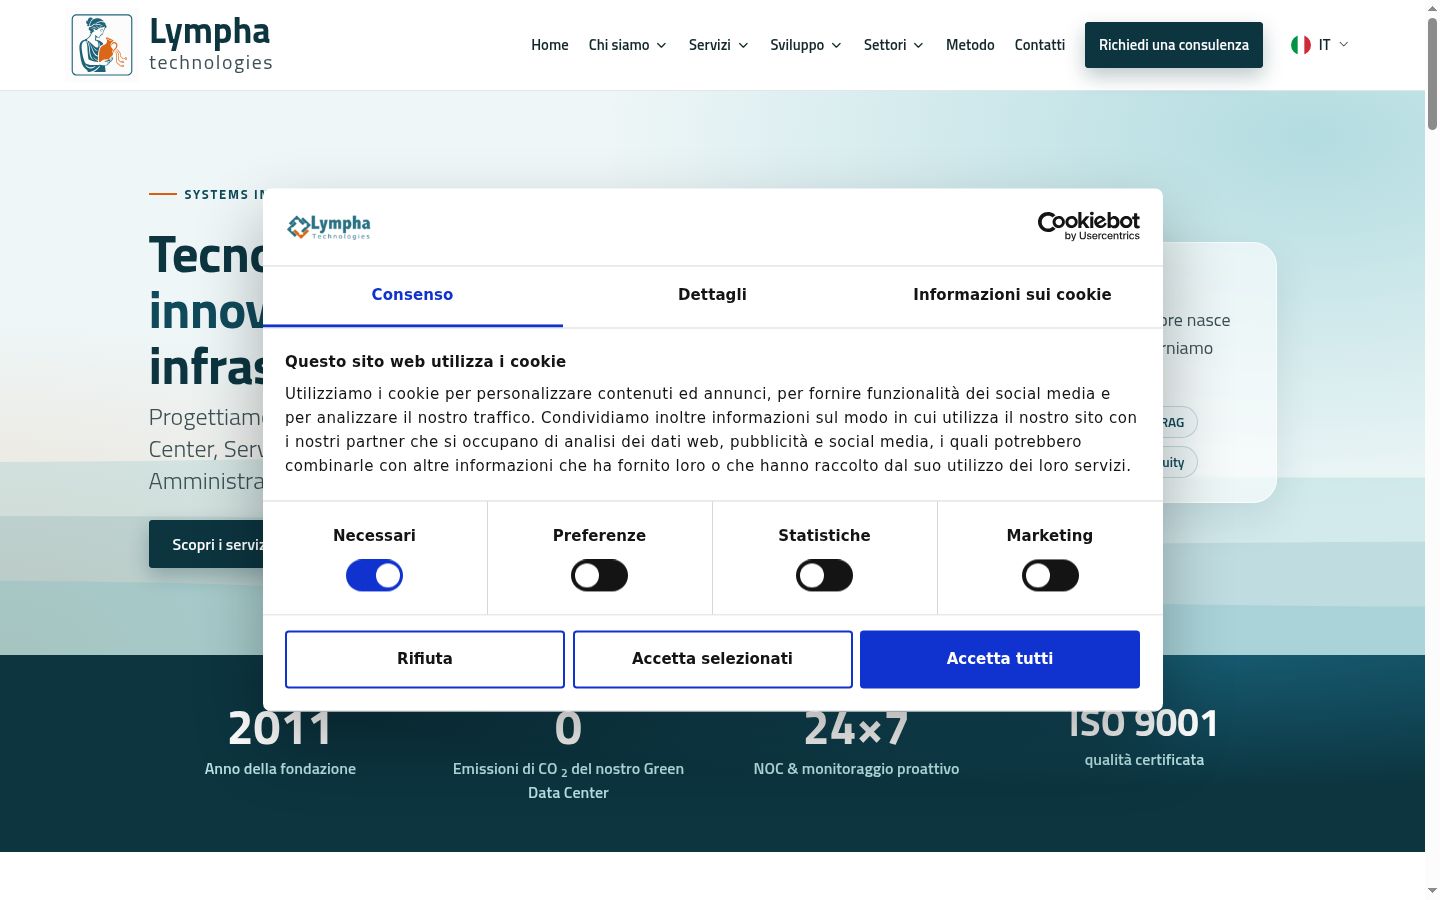Click the Lympha technologies logo icon
This screenshot has height=900, width=1440.
click(102, 45)
